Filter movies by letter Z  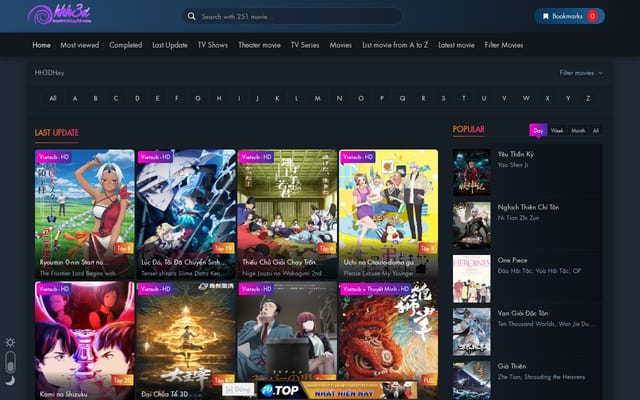click(588, 98)
